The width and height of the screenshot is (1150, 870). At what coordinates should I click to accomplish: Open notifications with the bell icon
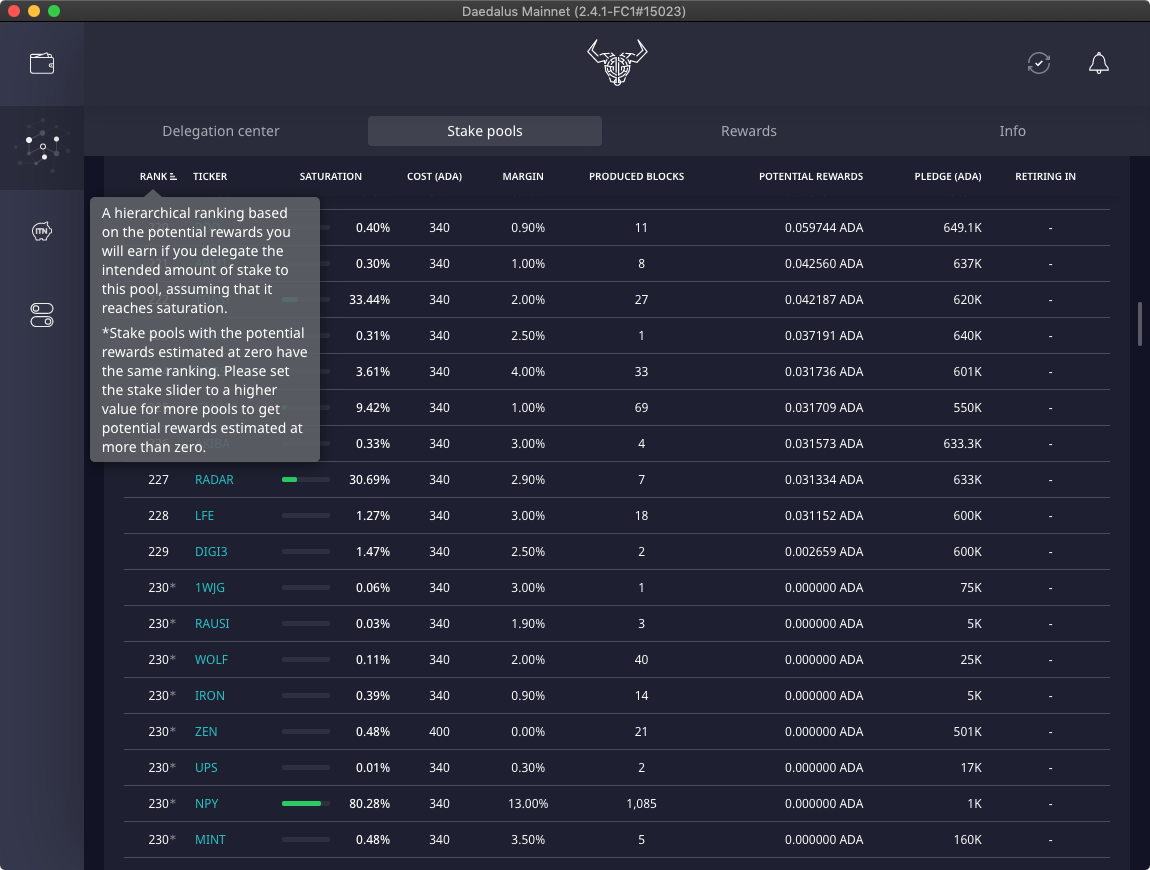(x=1099, y=63)
